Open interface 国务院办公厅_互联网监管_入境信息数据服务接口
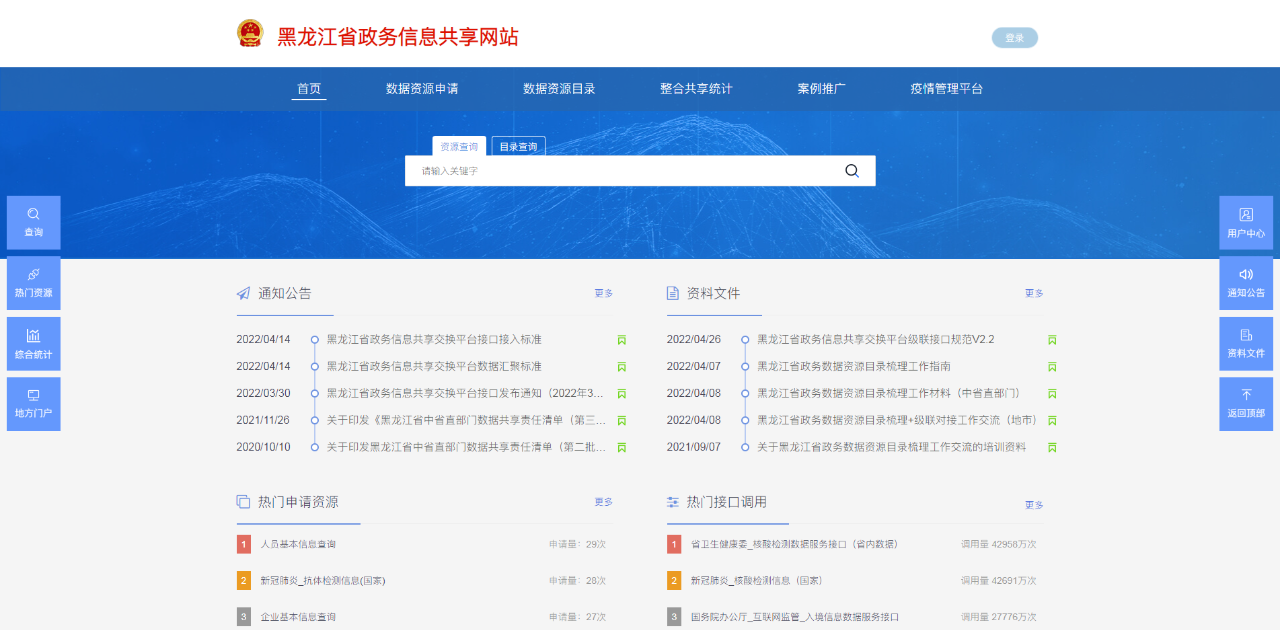 pyautogui.click(x=795, y=618)
